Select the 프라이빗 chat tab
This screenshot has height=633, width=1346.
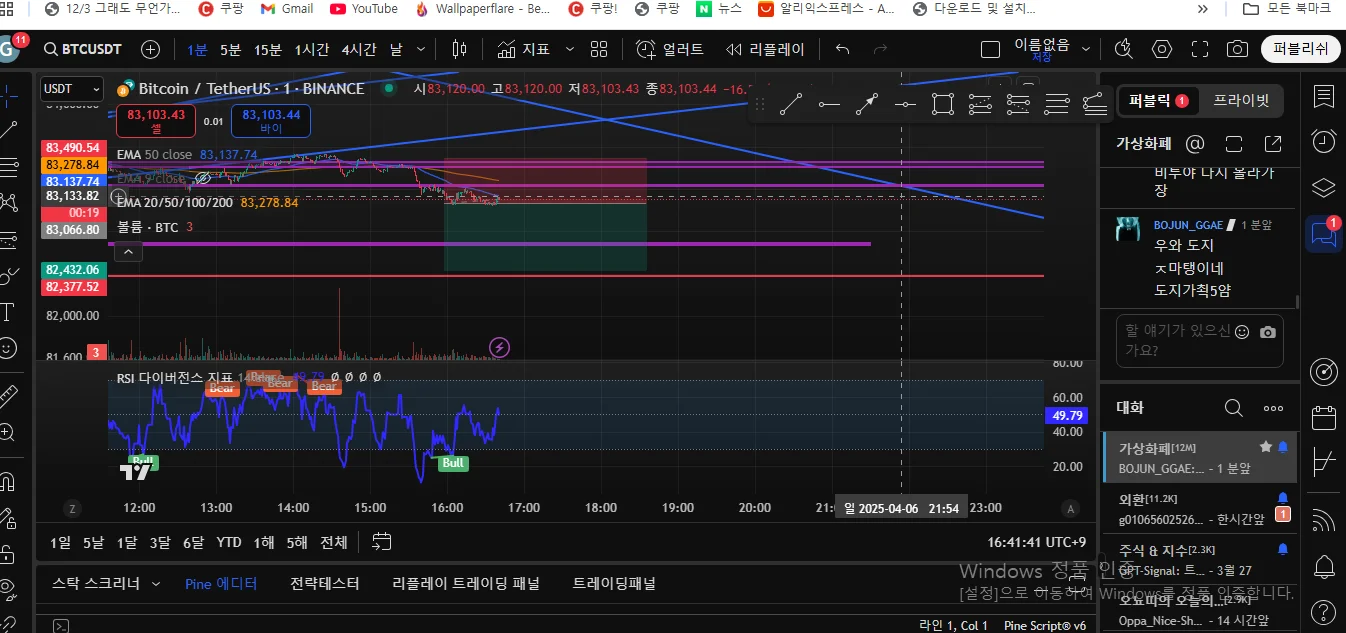pyautogui.click(x=1241, y=100)
